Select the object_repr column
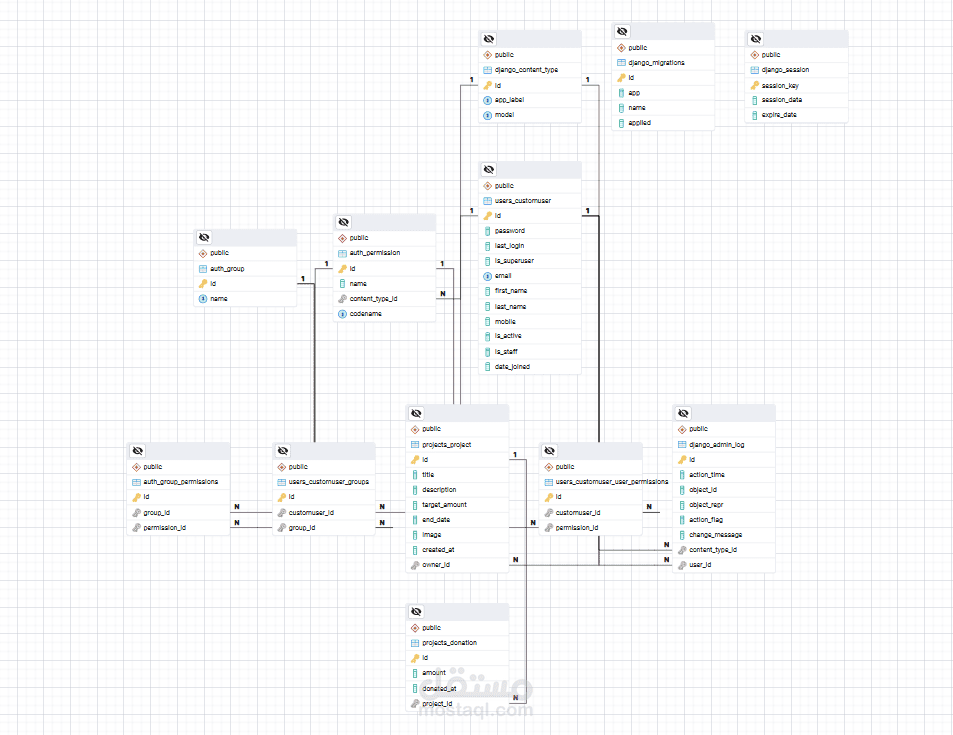953x735 pixels. (706, 505)
